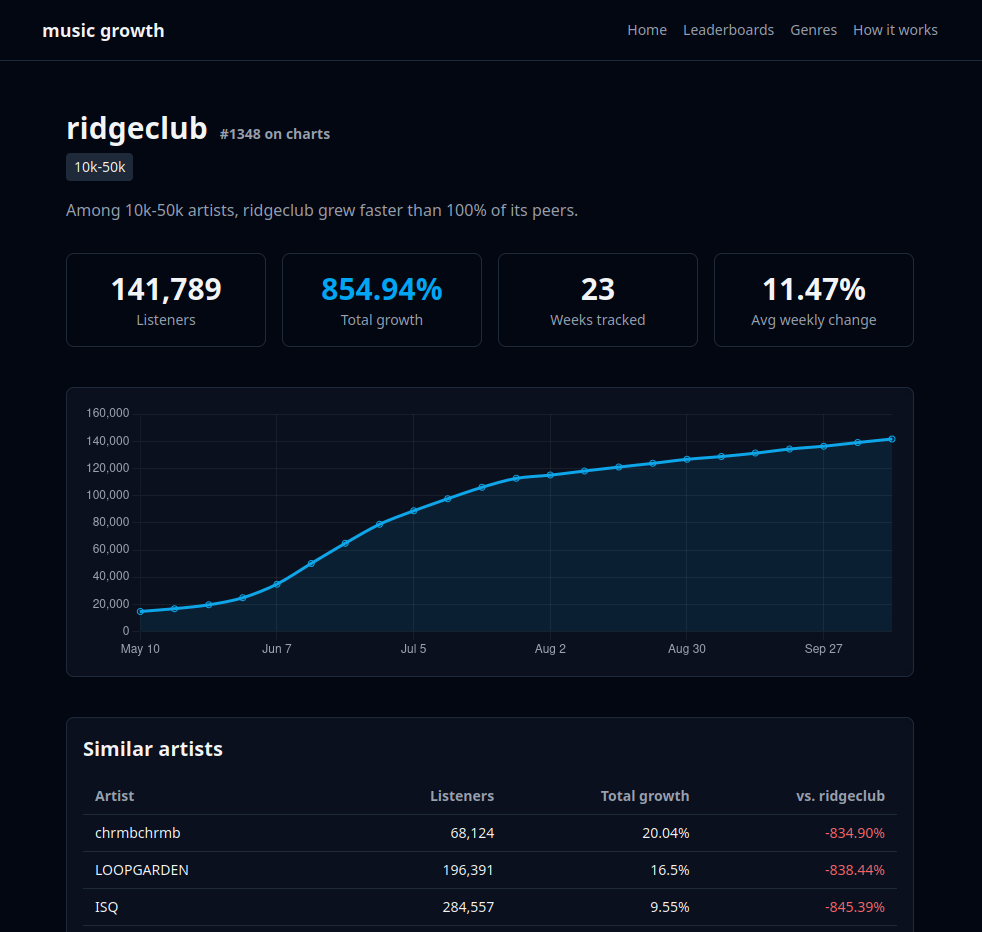Click the ridgeclub artist heading

tap(137, 128)
